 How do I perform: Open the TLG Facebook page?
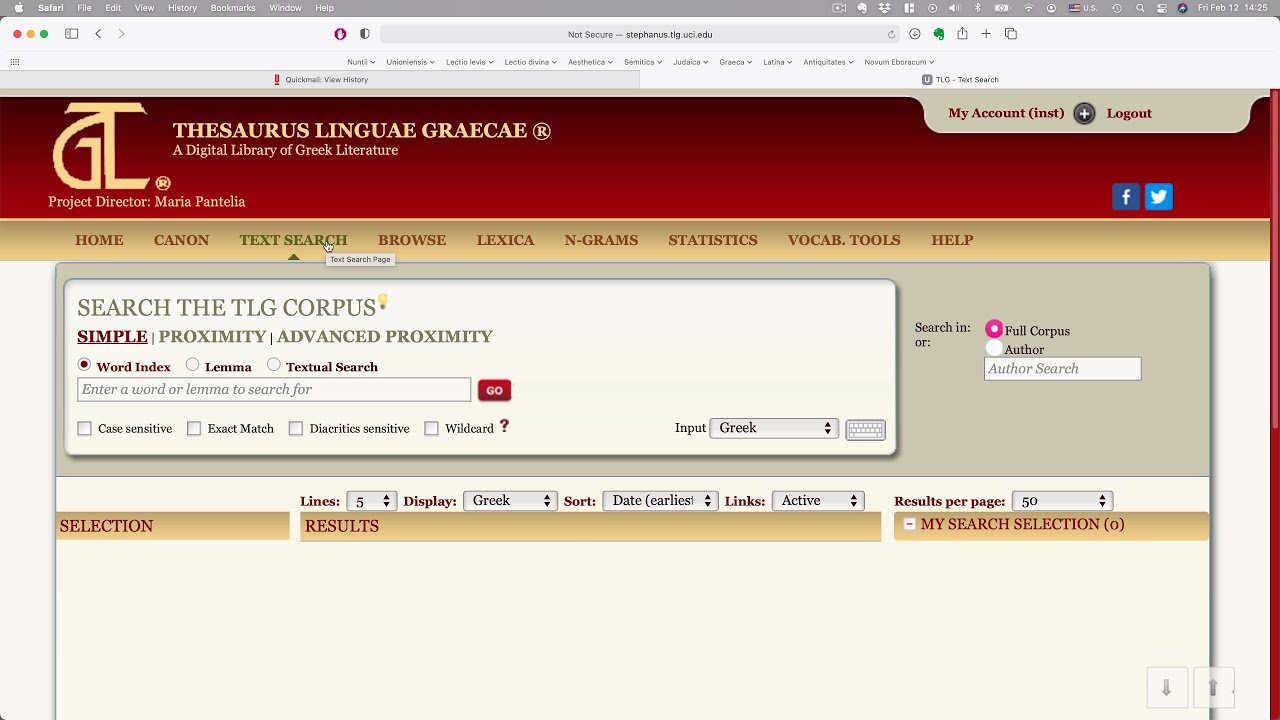(x=1126, y=197)
